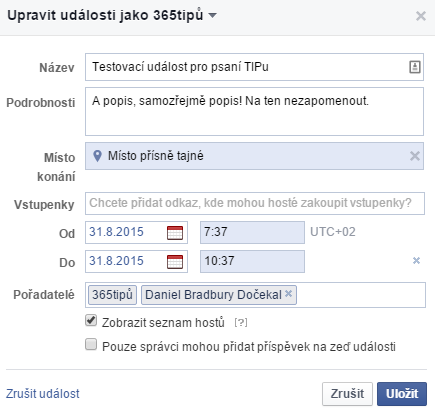Uncheck Zobrazit seznam hostů
Image resolution: width=435 pixels, height=417 pixels.
click(x=91, y=320)
